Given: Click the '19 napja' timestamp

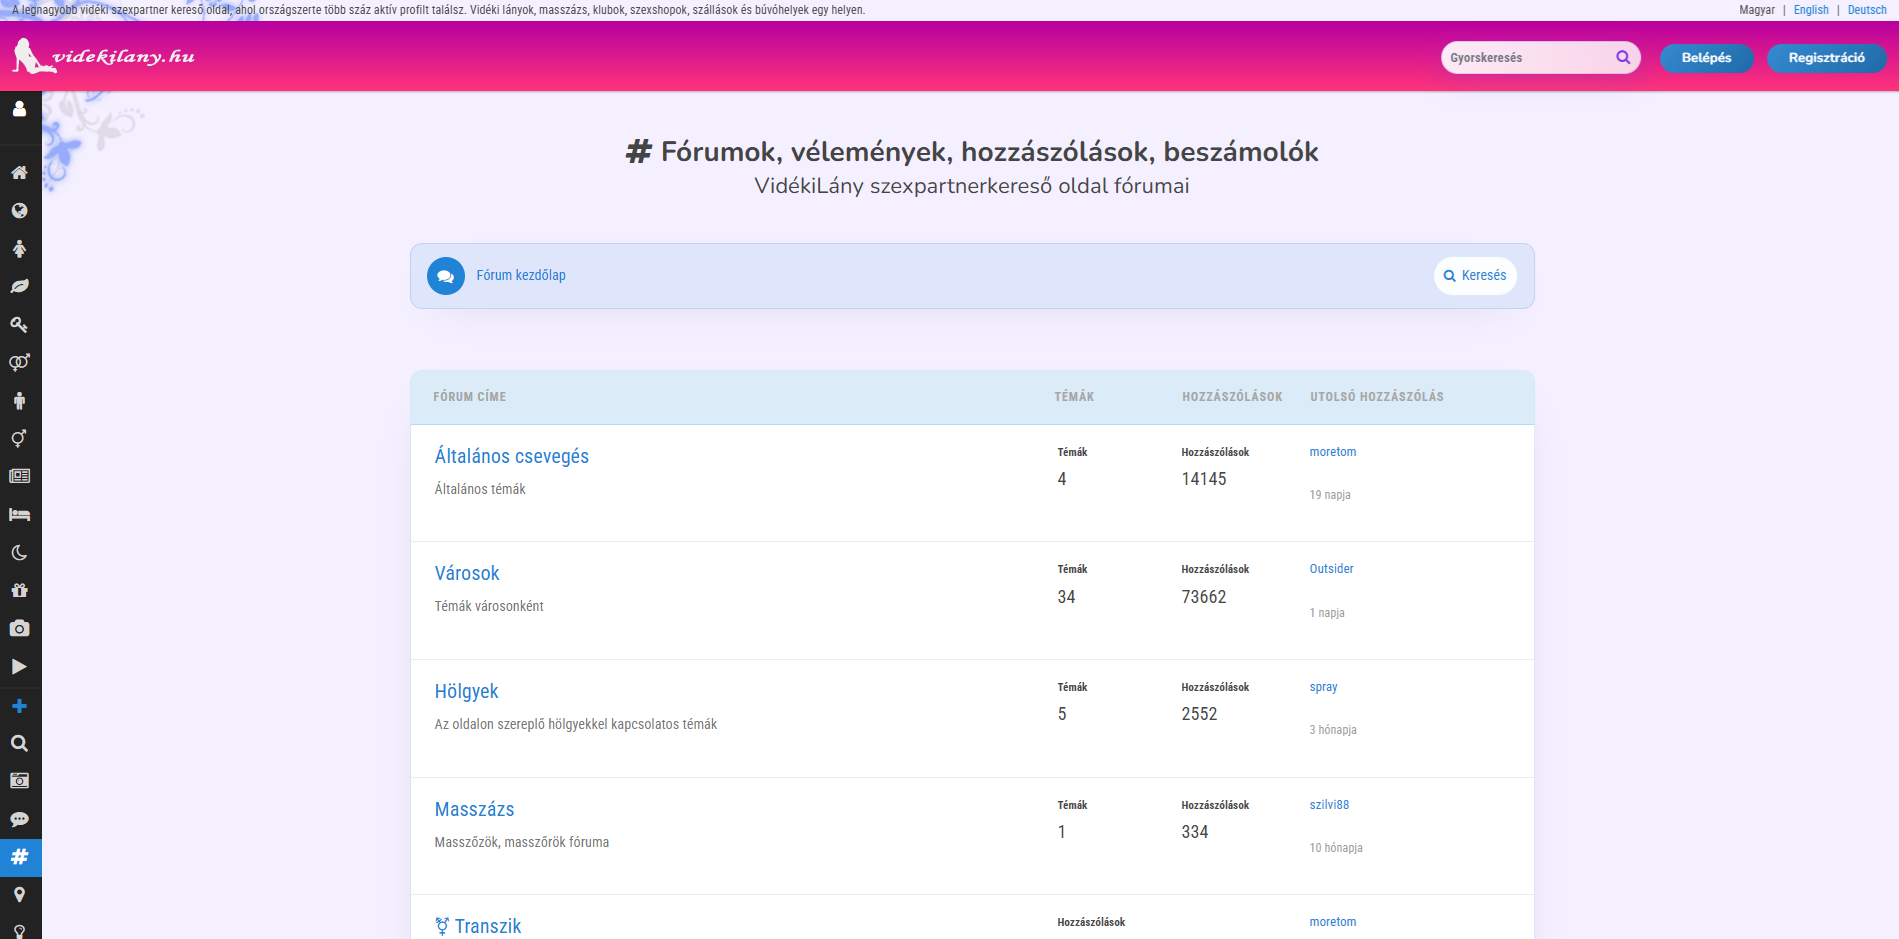Looking at the screenshot, I should pos(1330,495).
